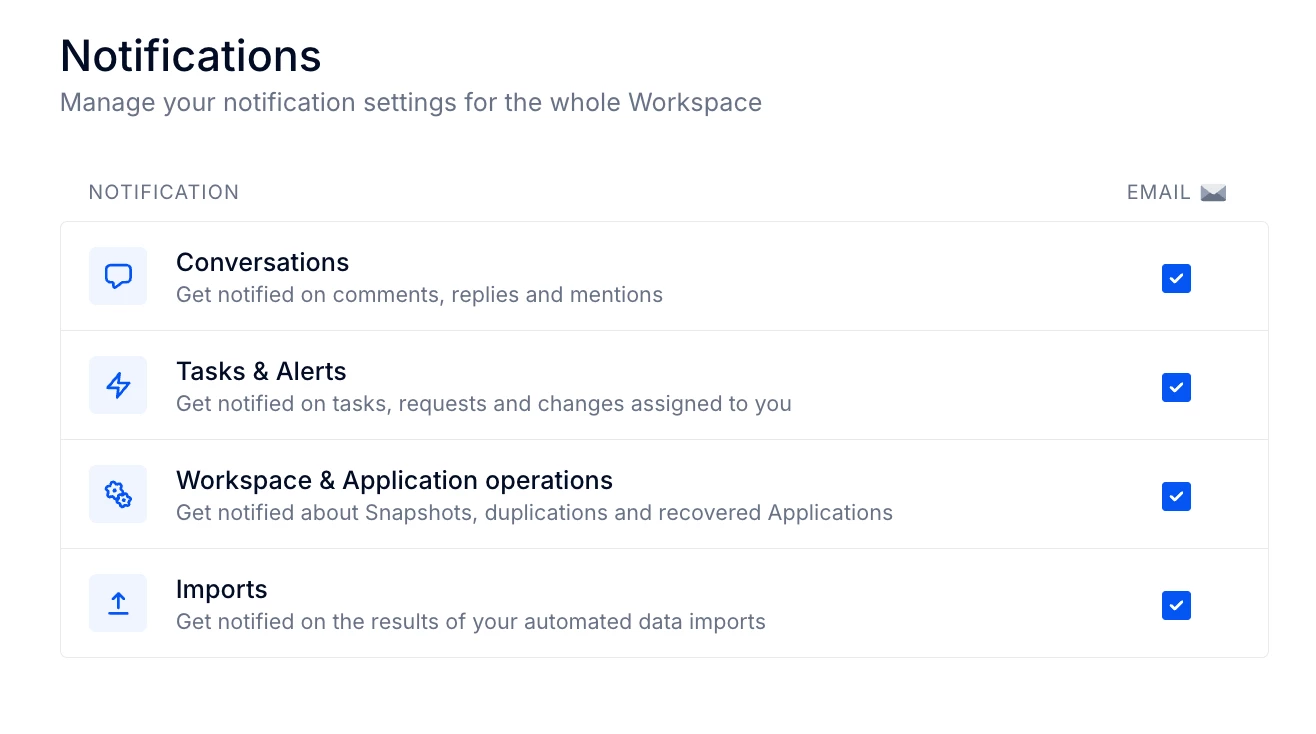Click the Imports upload arrow icon
Viewport: 1316px width, 734px height.
[x=118, y=603]
